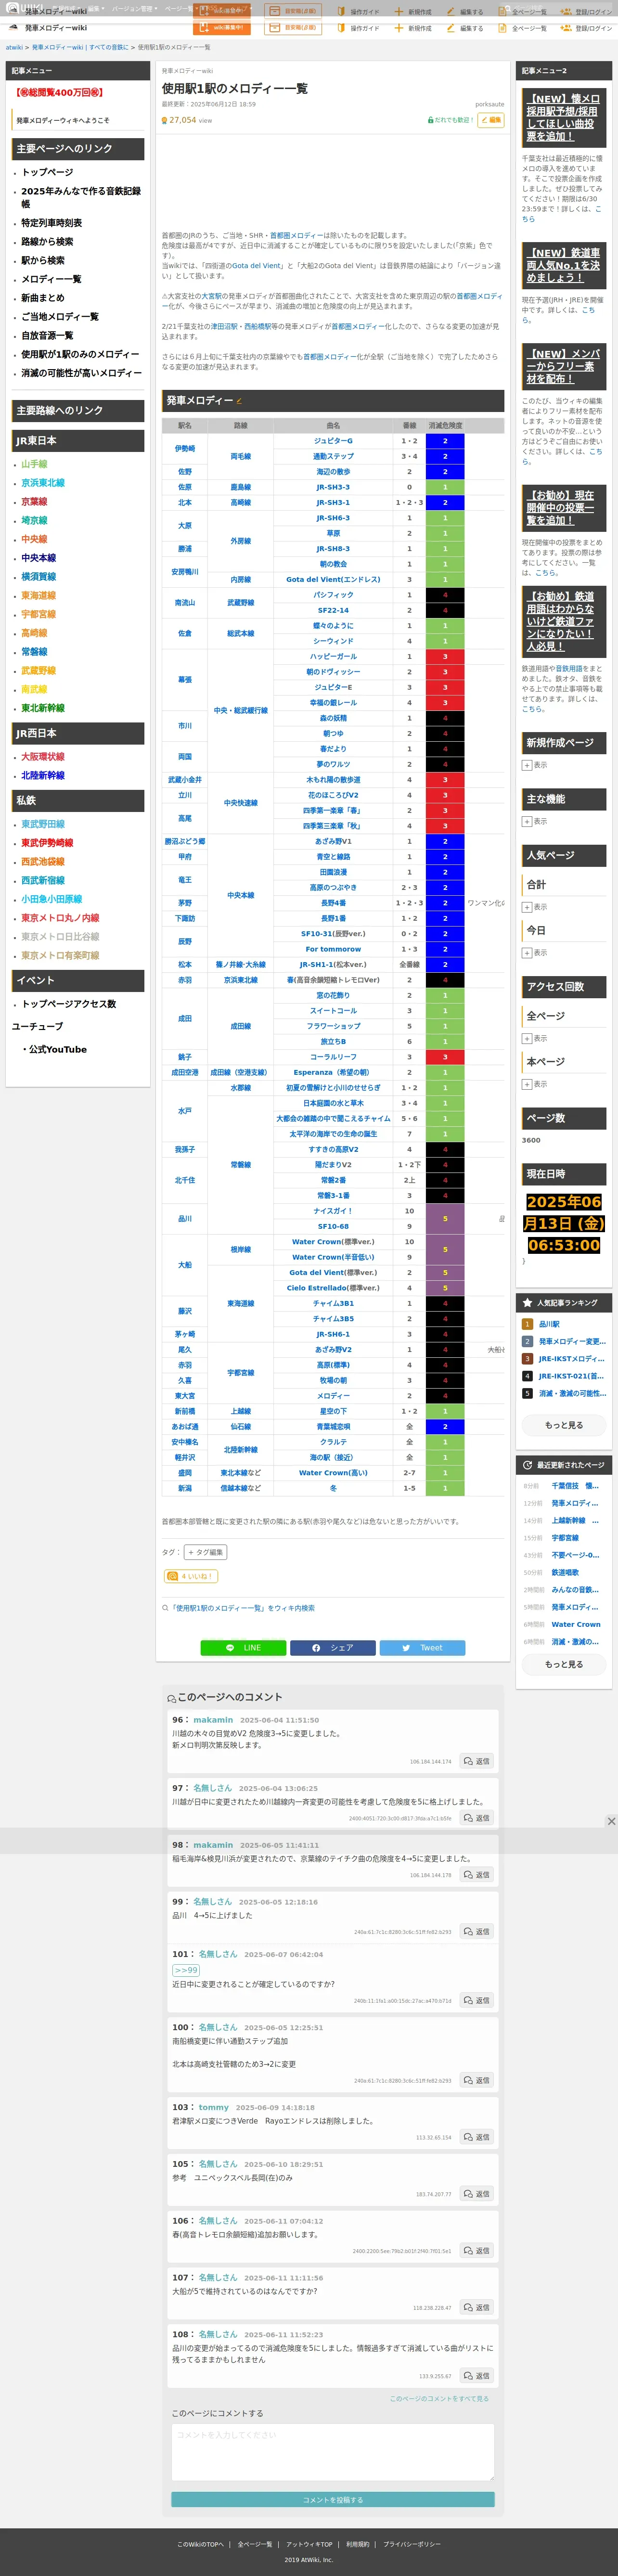
Task: Click atwiki breadcrumb link
Action: pyautogui.click(x=14, y=47)
